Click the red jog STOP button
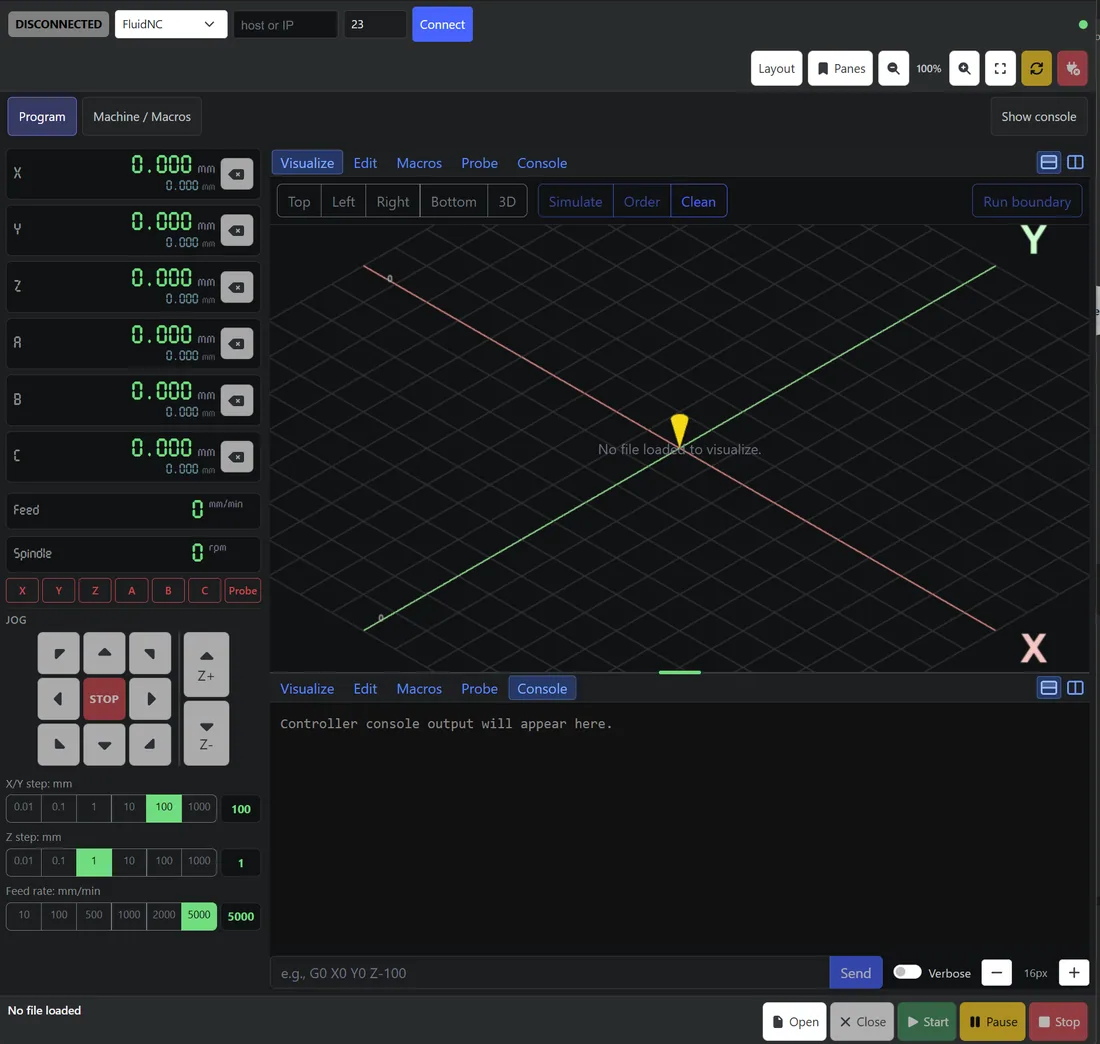 point(104,699)
